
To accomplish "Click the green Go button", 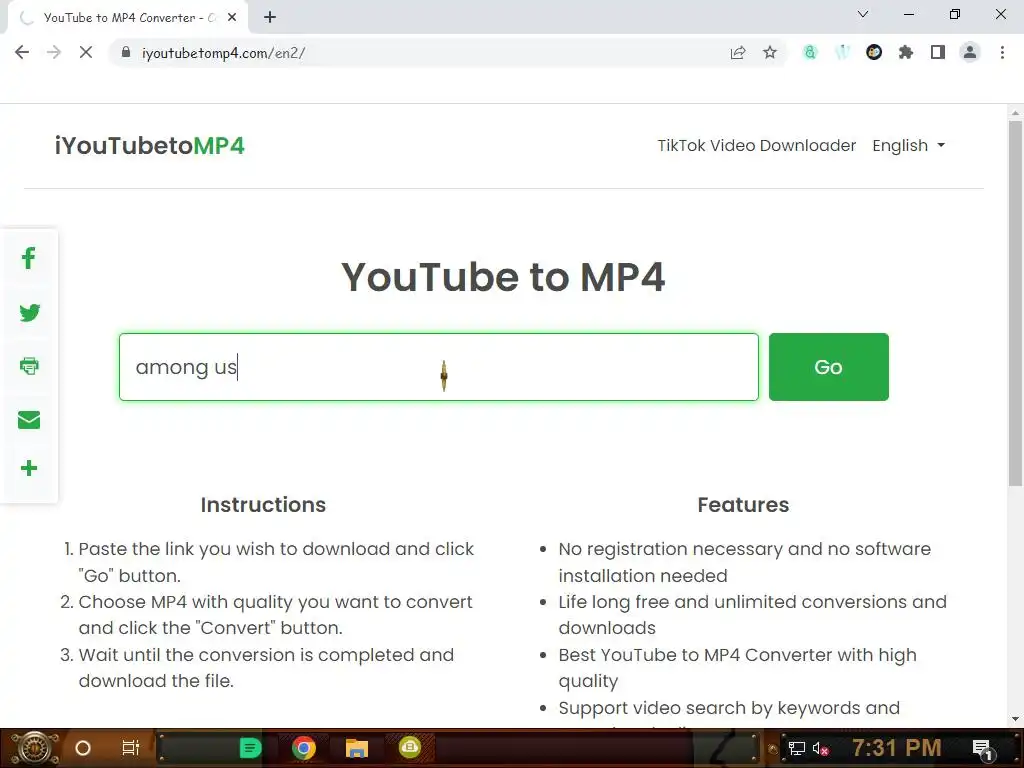I will coord(829,367).
